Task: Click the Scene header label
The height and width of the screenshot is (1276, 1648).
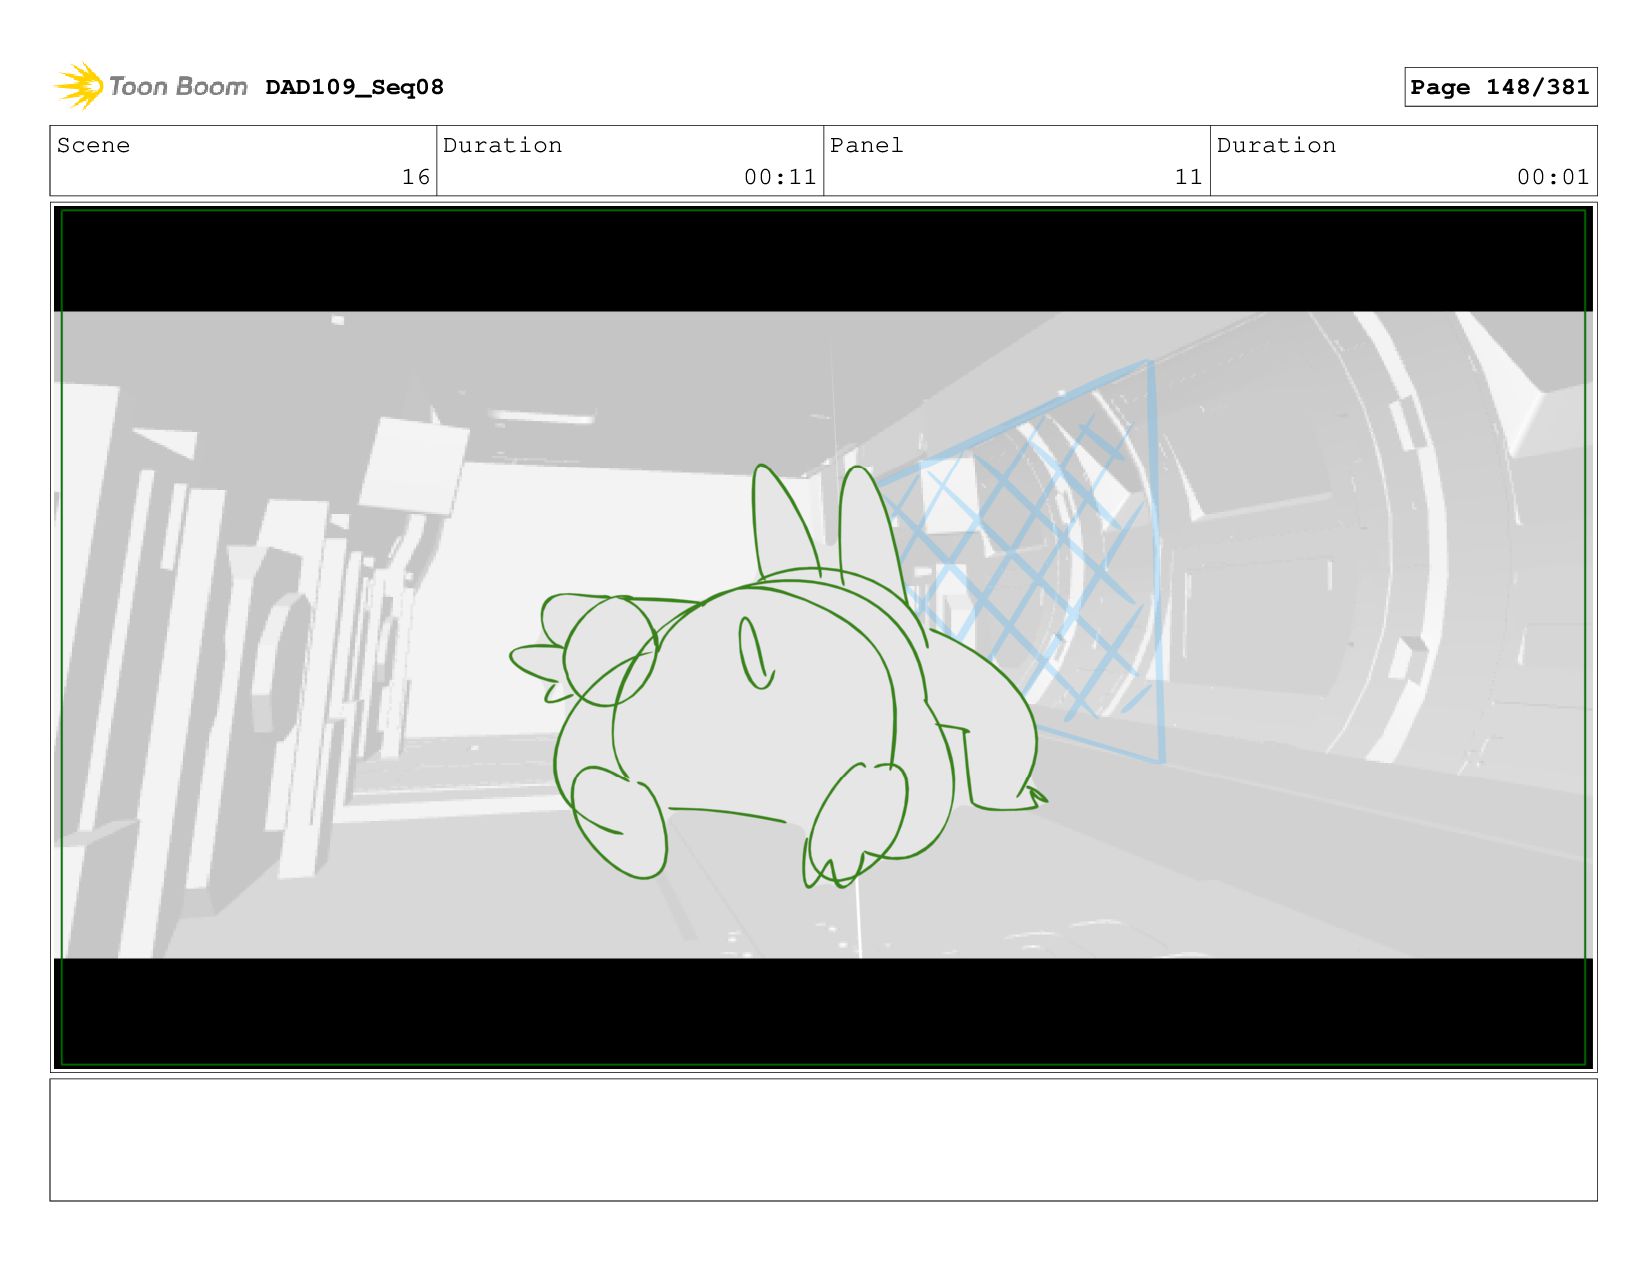Action: 93,145
